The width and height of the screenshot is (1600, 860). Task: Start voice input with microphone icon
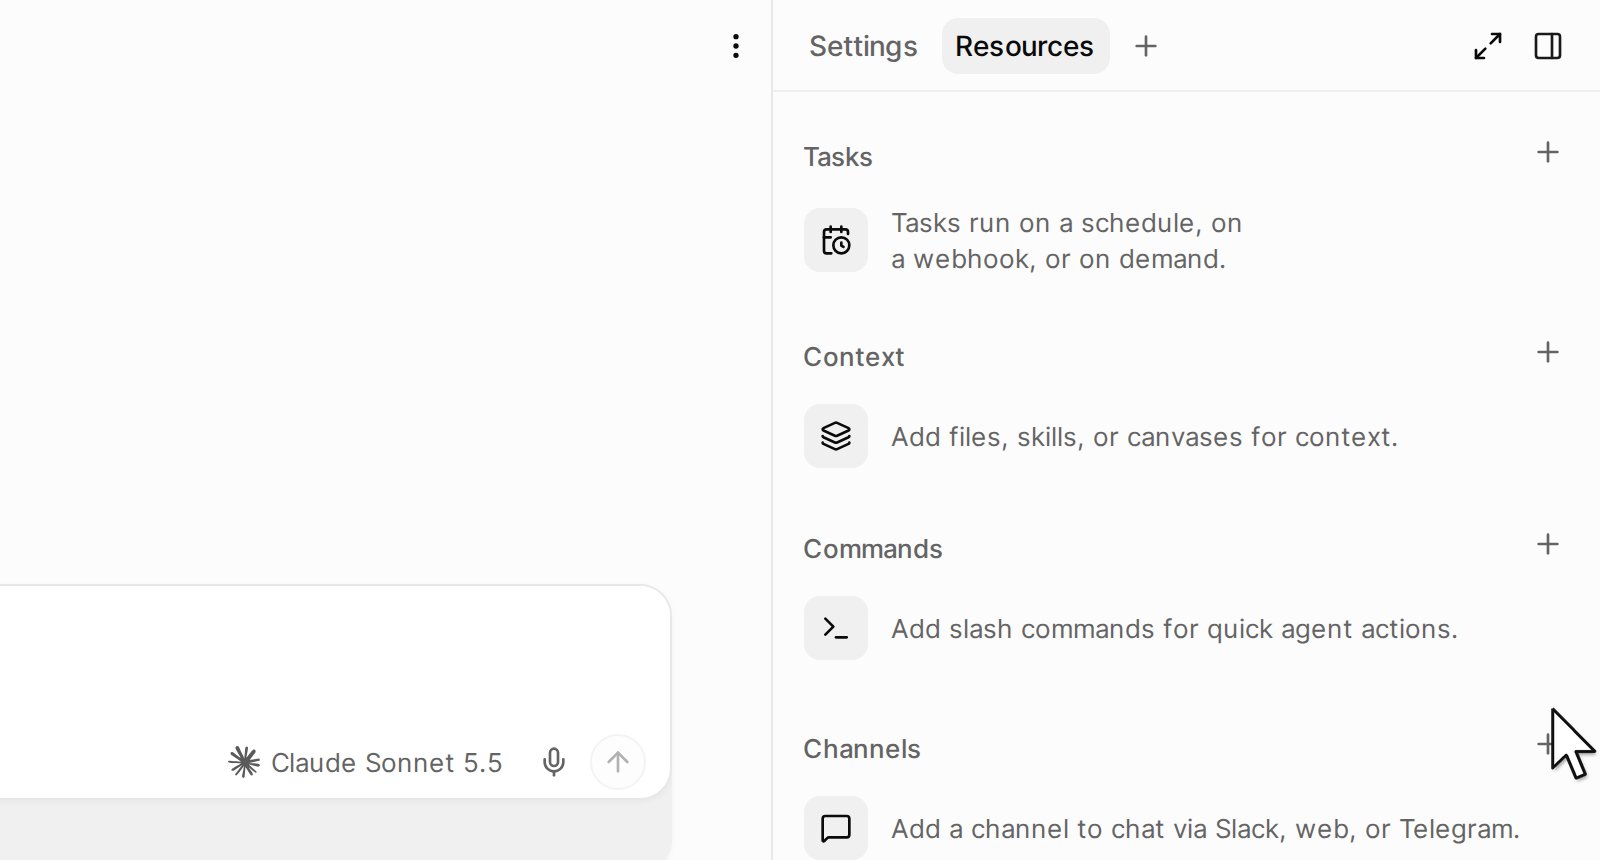(554, 763)
